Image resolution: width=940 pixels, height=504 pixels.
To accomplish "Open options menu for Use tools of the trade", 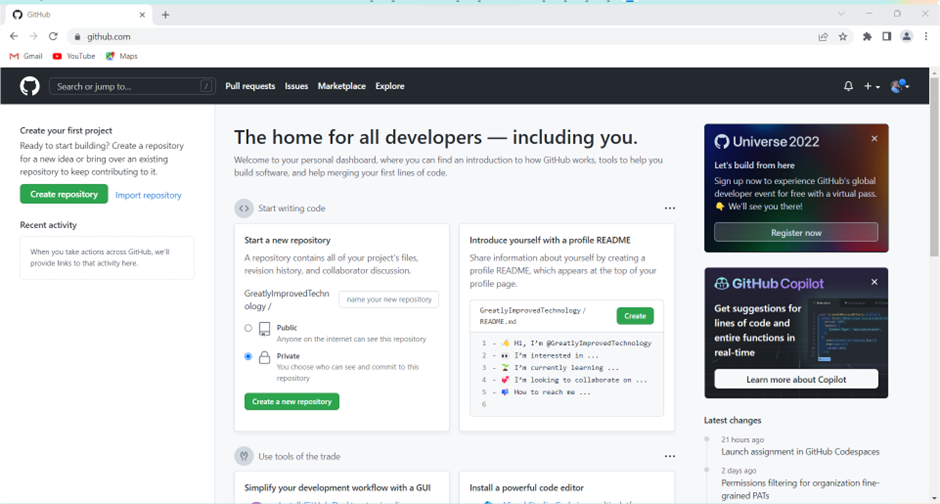I will tap(670, 457).
